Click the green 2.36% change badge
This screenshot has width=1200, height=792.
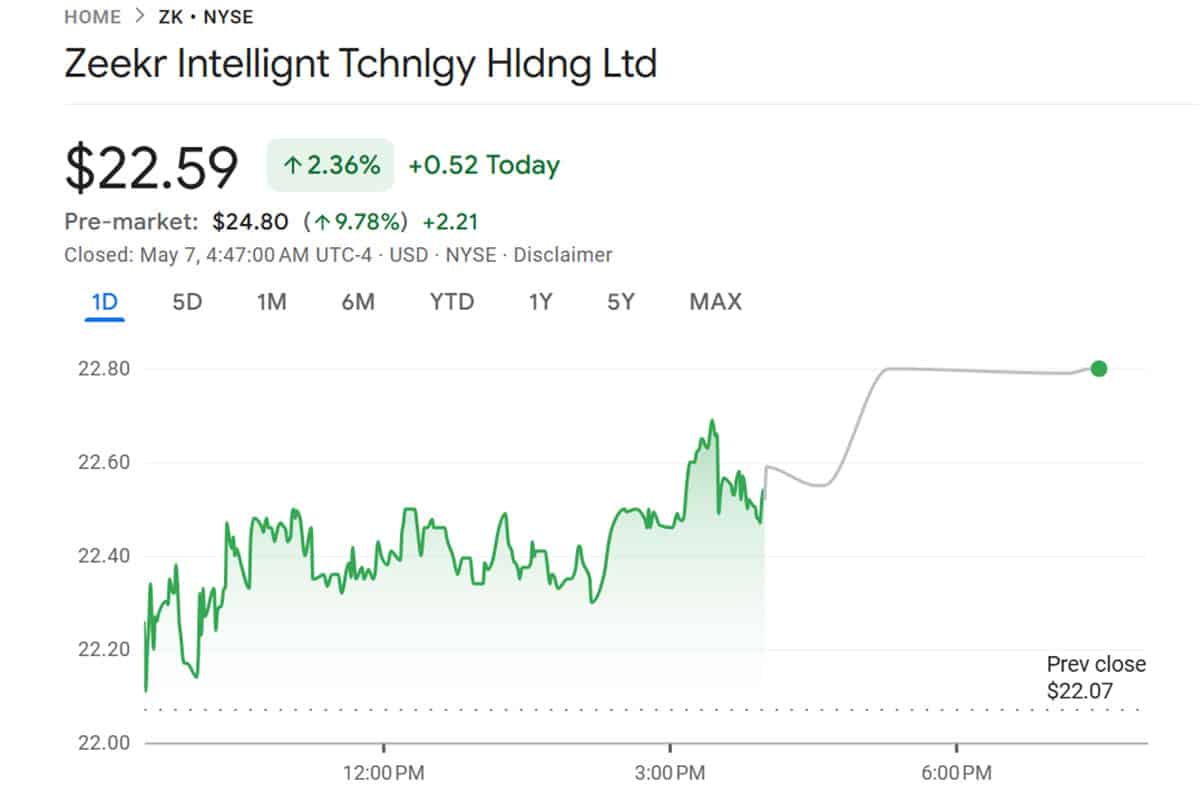(x=331, y=165)
